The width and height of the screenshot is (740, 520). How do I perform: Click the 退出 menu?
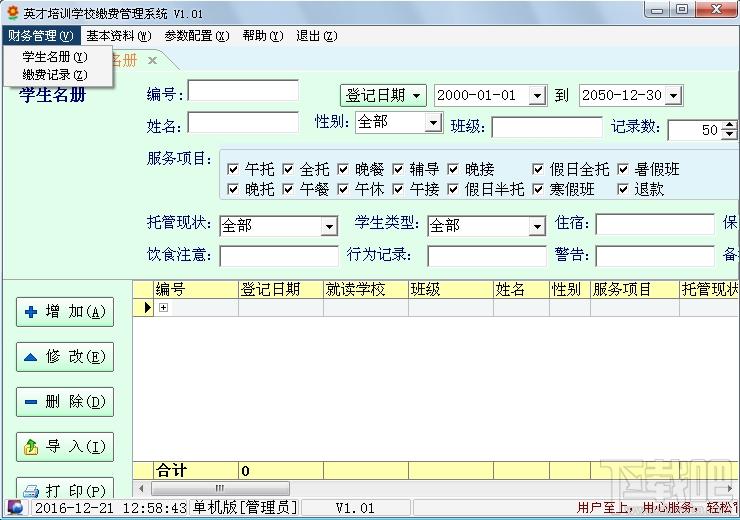click(x=317, y=36)
